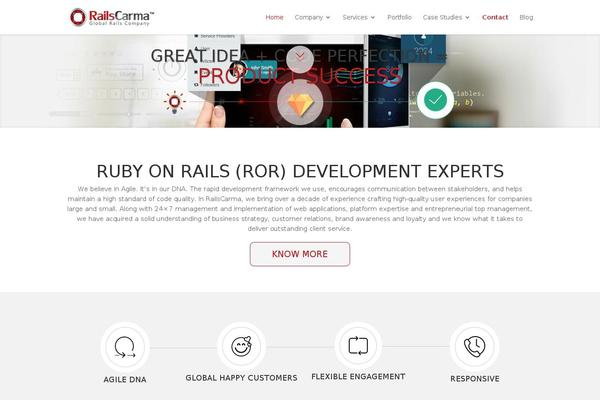The width and height of the screenshot is (600, 400).
Task: Click the Responsive phone clock icon
Action: pyautogui.click(x=474, y=346)
